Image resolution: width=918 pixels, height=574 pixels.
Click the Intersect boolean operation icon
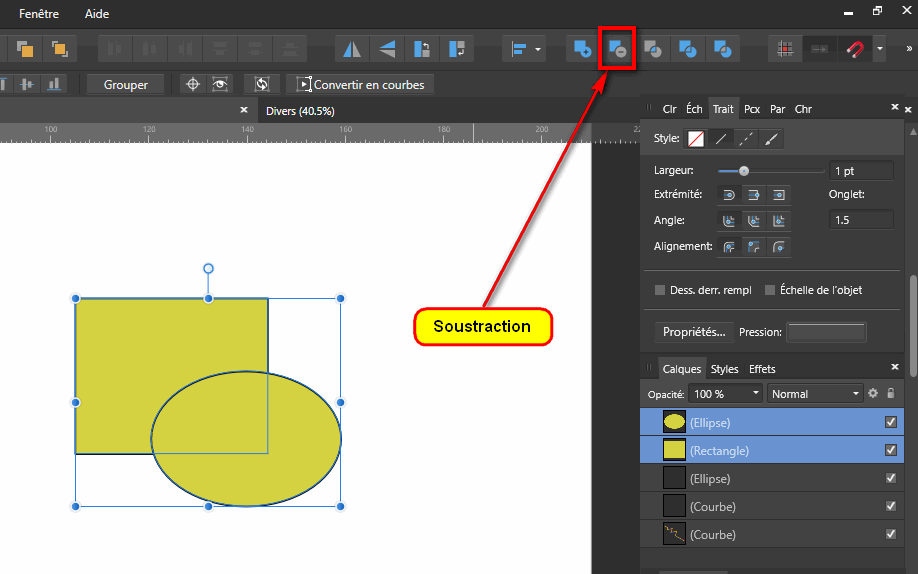point(653,49)
